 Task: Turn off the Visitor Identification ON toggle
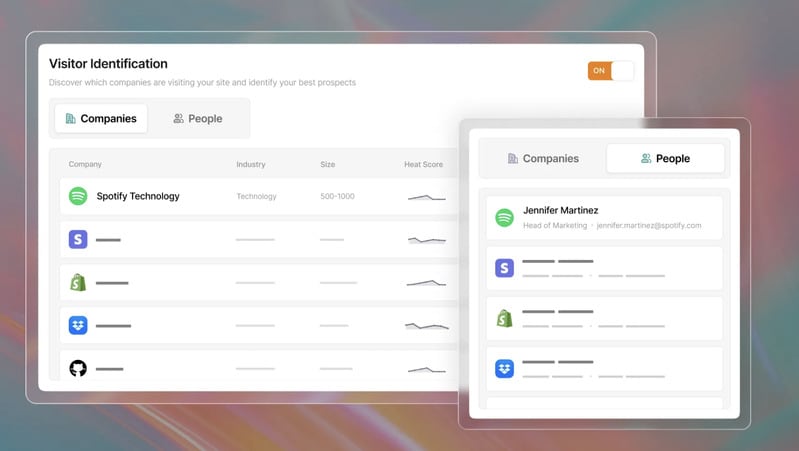tap(610, 71)
